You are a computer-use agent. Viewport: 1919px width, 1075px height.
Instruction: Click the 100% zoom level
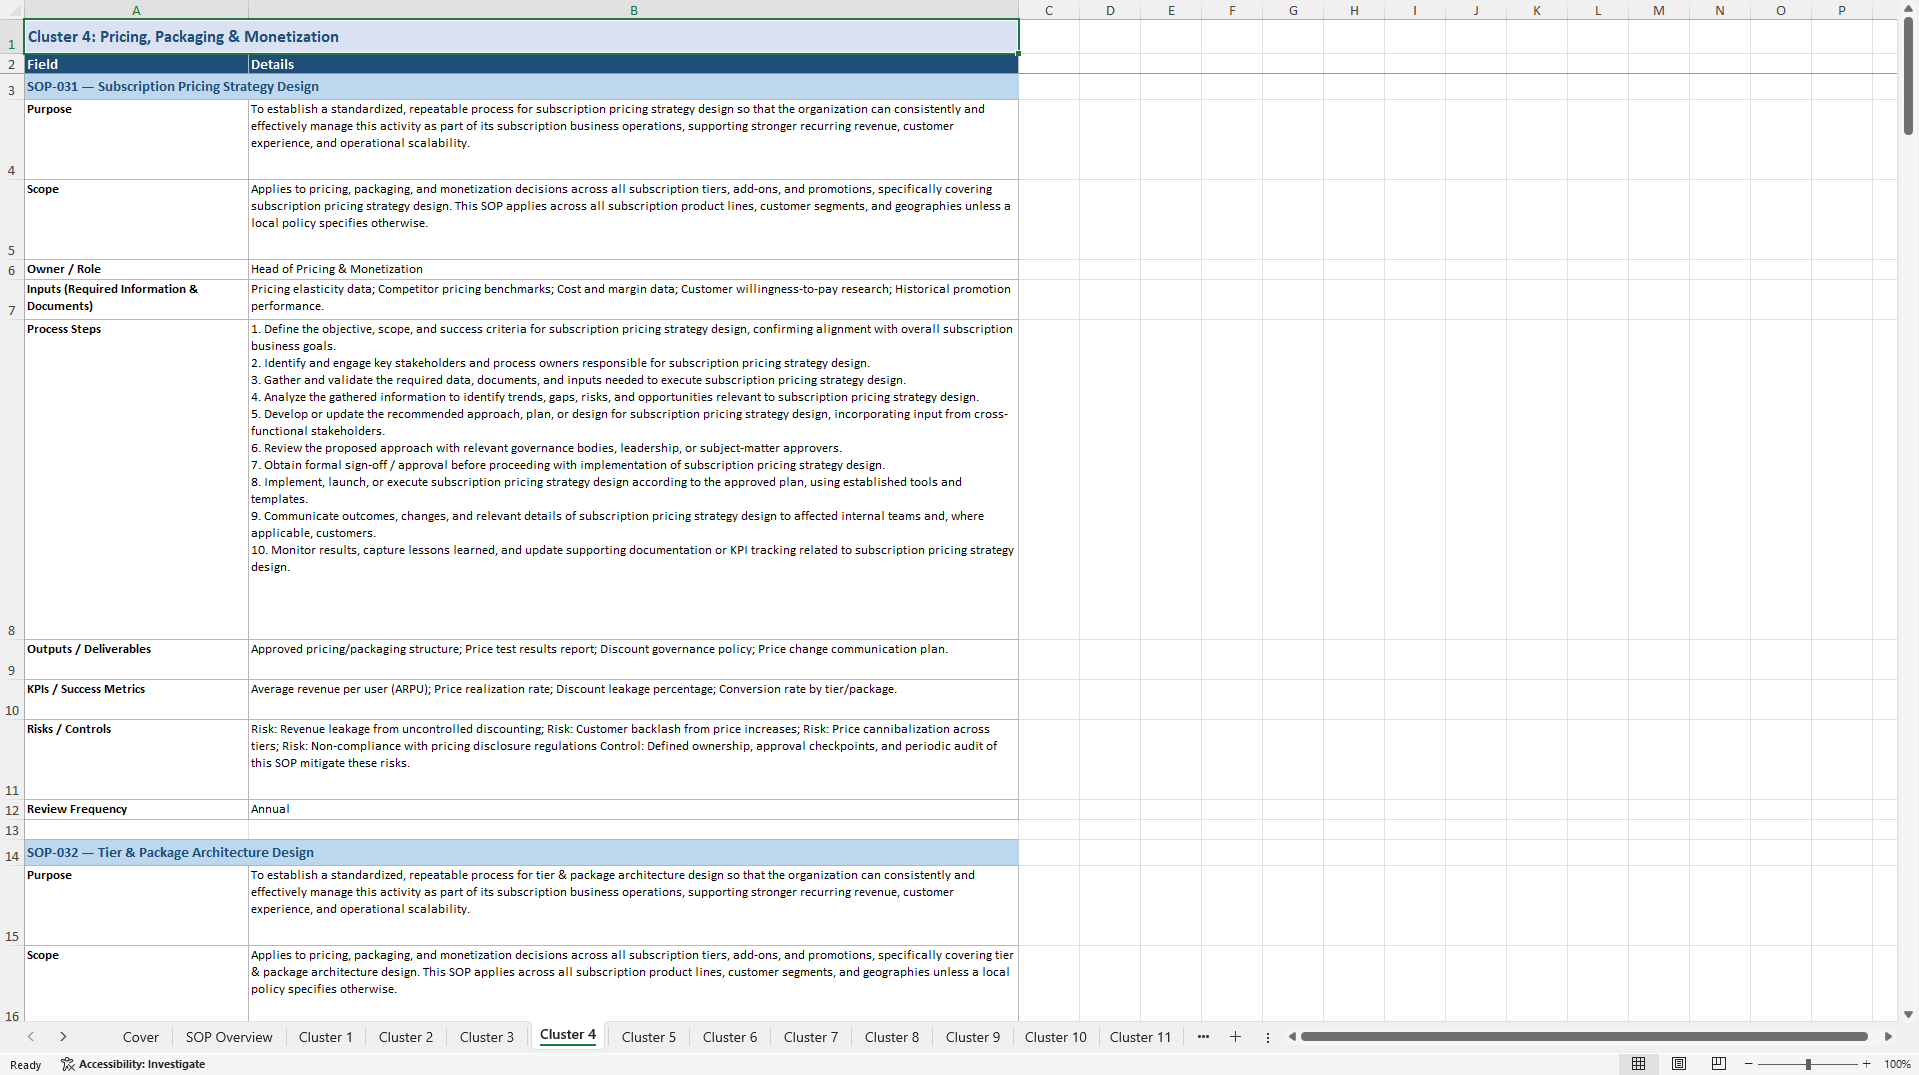[1897, 1064]
